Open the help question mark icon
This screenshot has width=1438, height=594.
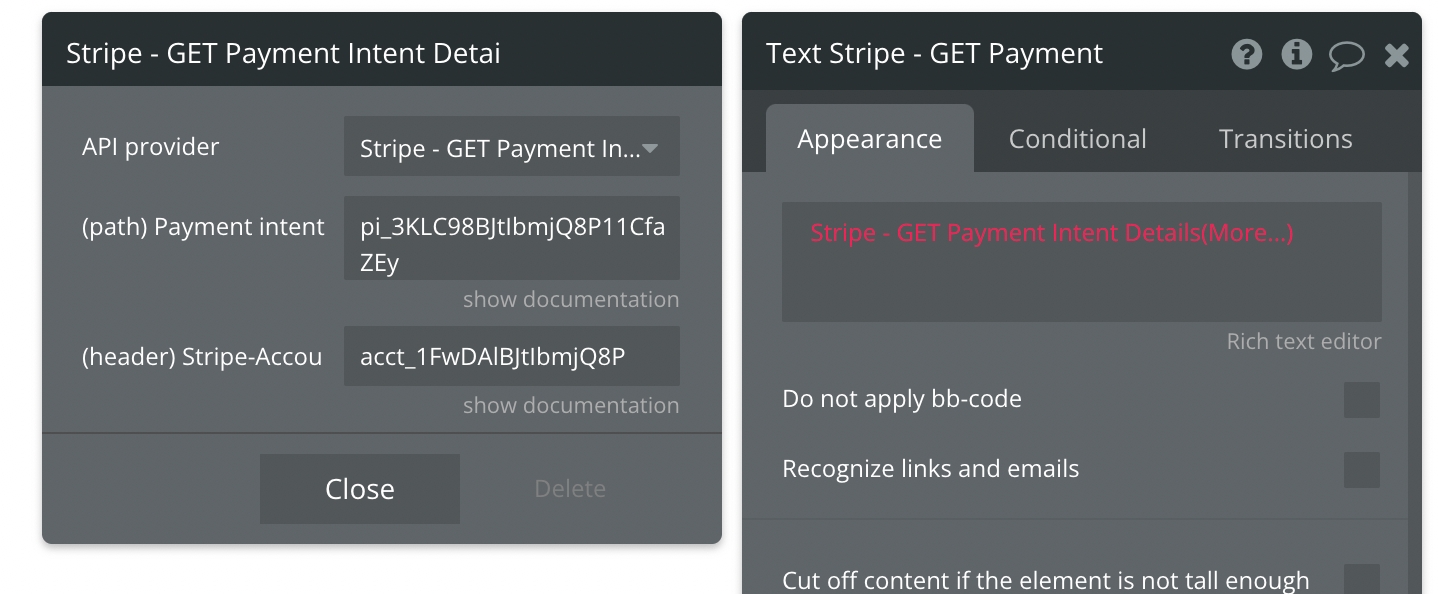[1246, 54]
